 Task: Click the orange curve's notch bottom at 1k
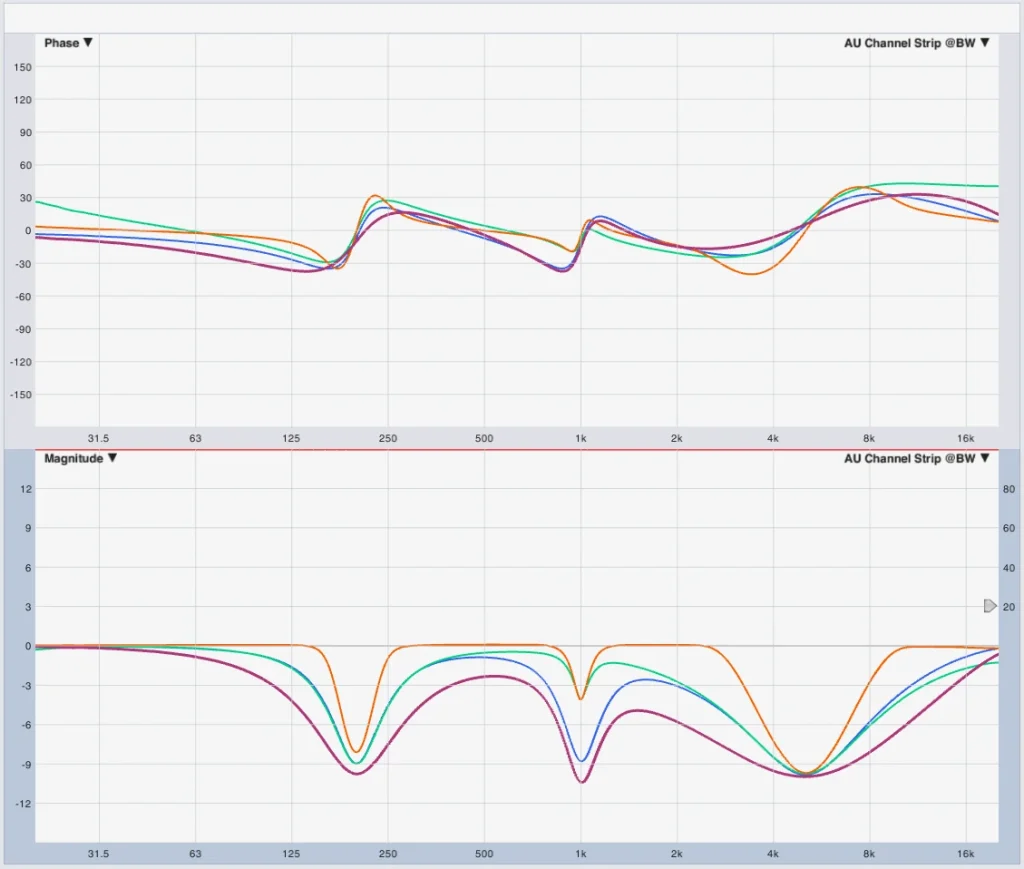pos(580,698)
